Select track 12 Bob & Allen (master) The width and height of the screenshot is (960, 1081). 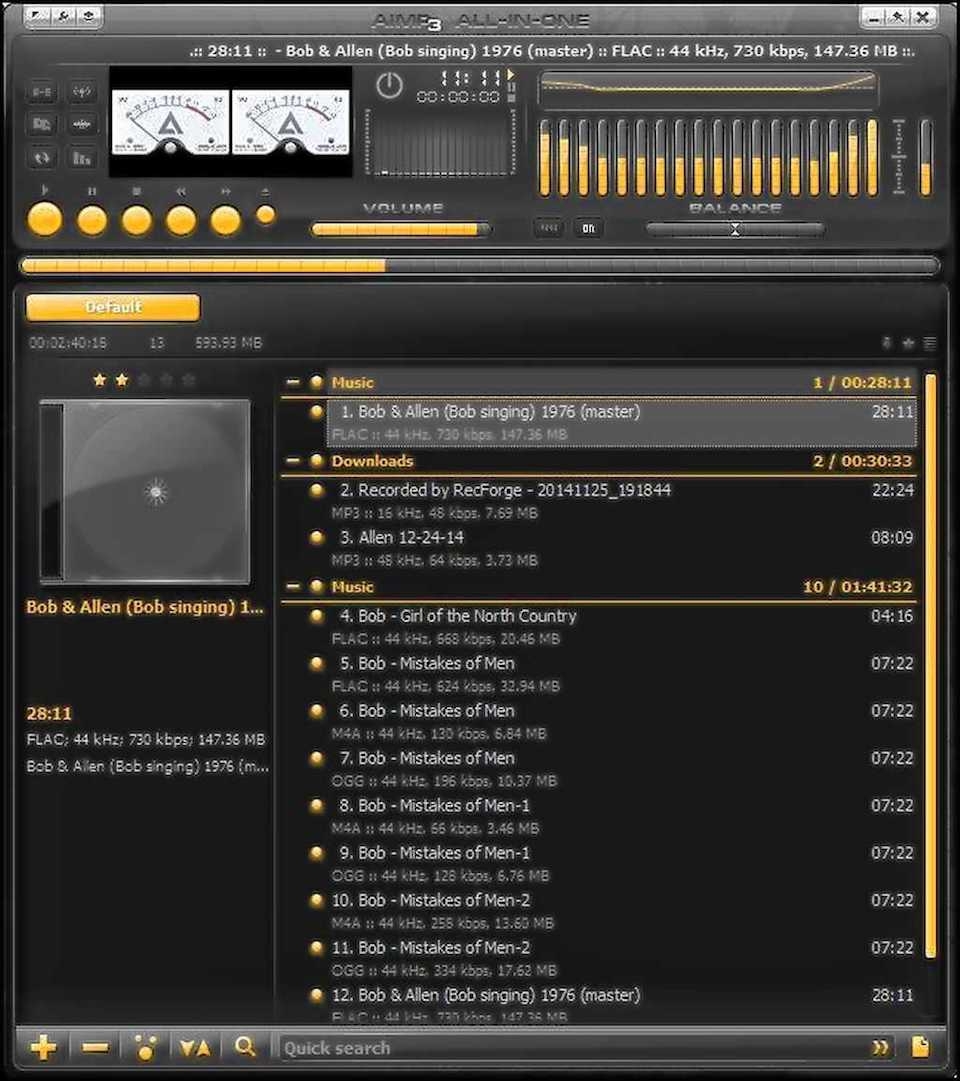tap(621, 1004)
